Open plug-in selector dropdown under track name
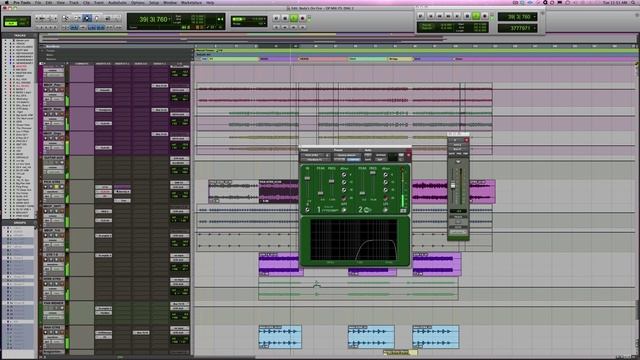The image size is (640, 360). tap(315, 160)
